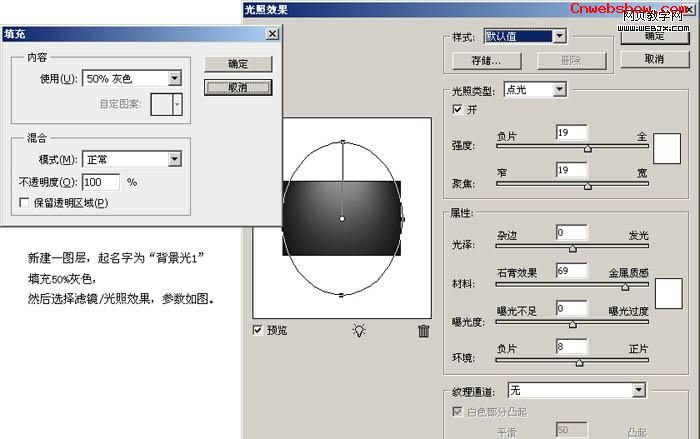Click 确定 in the 填充 dialog
Image resolution: width=700 pixels, height=439 pixels.
click(x=238, y=64)
